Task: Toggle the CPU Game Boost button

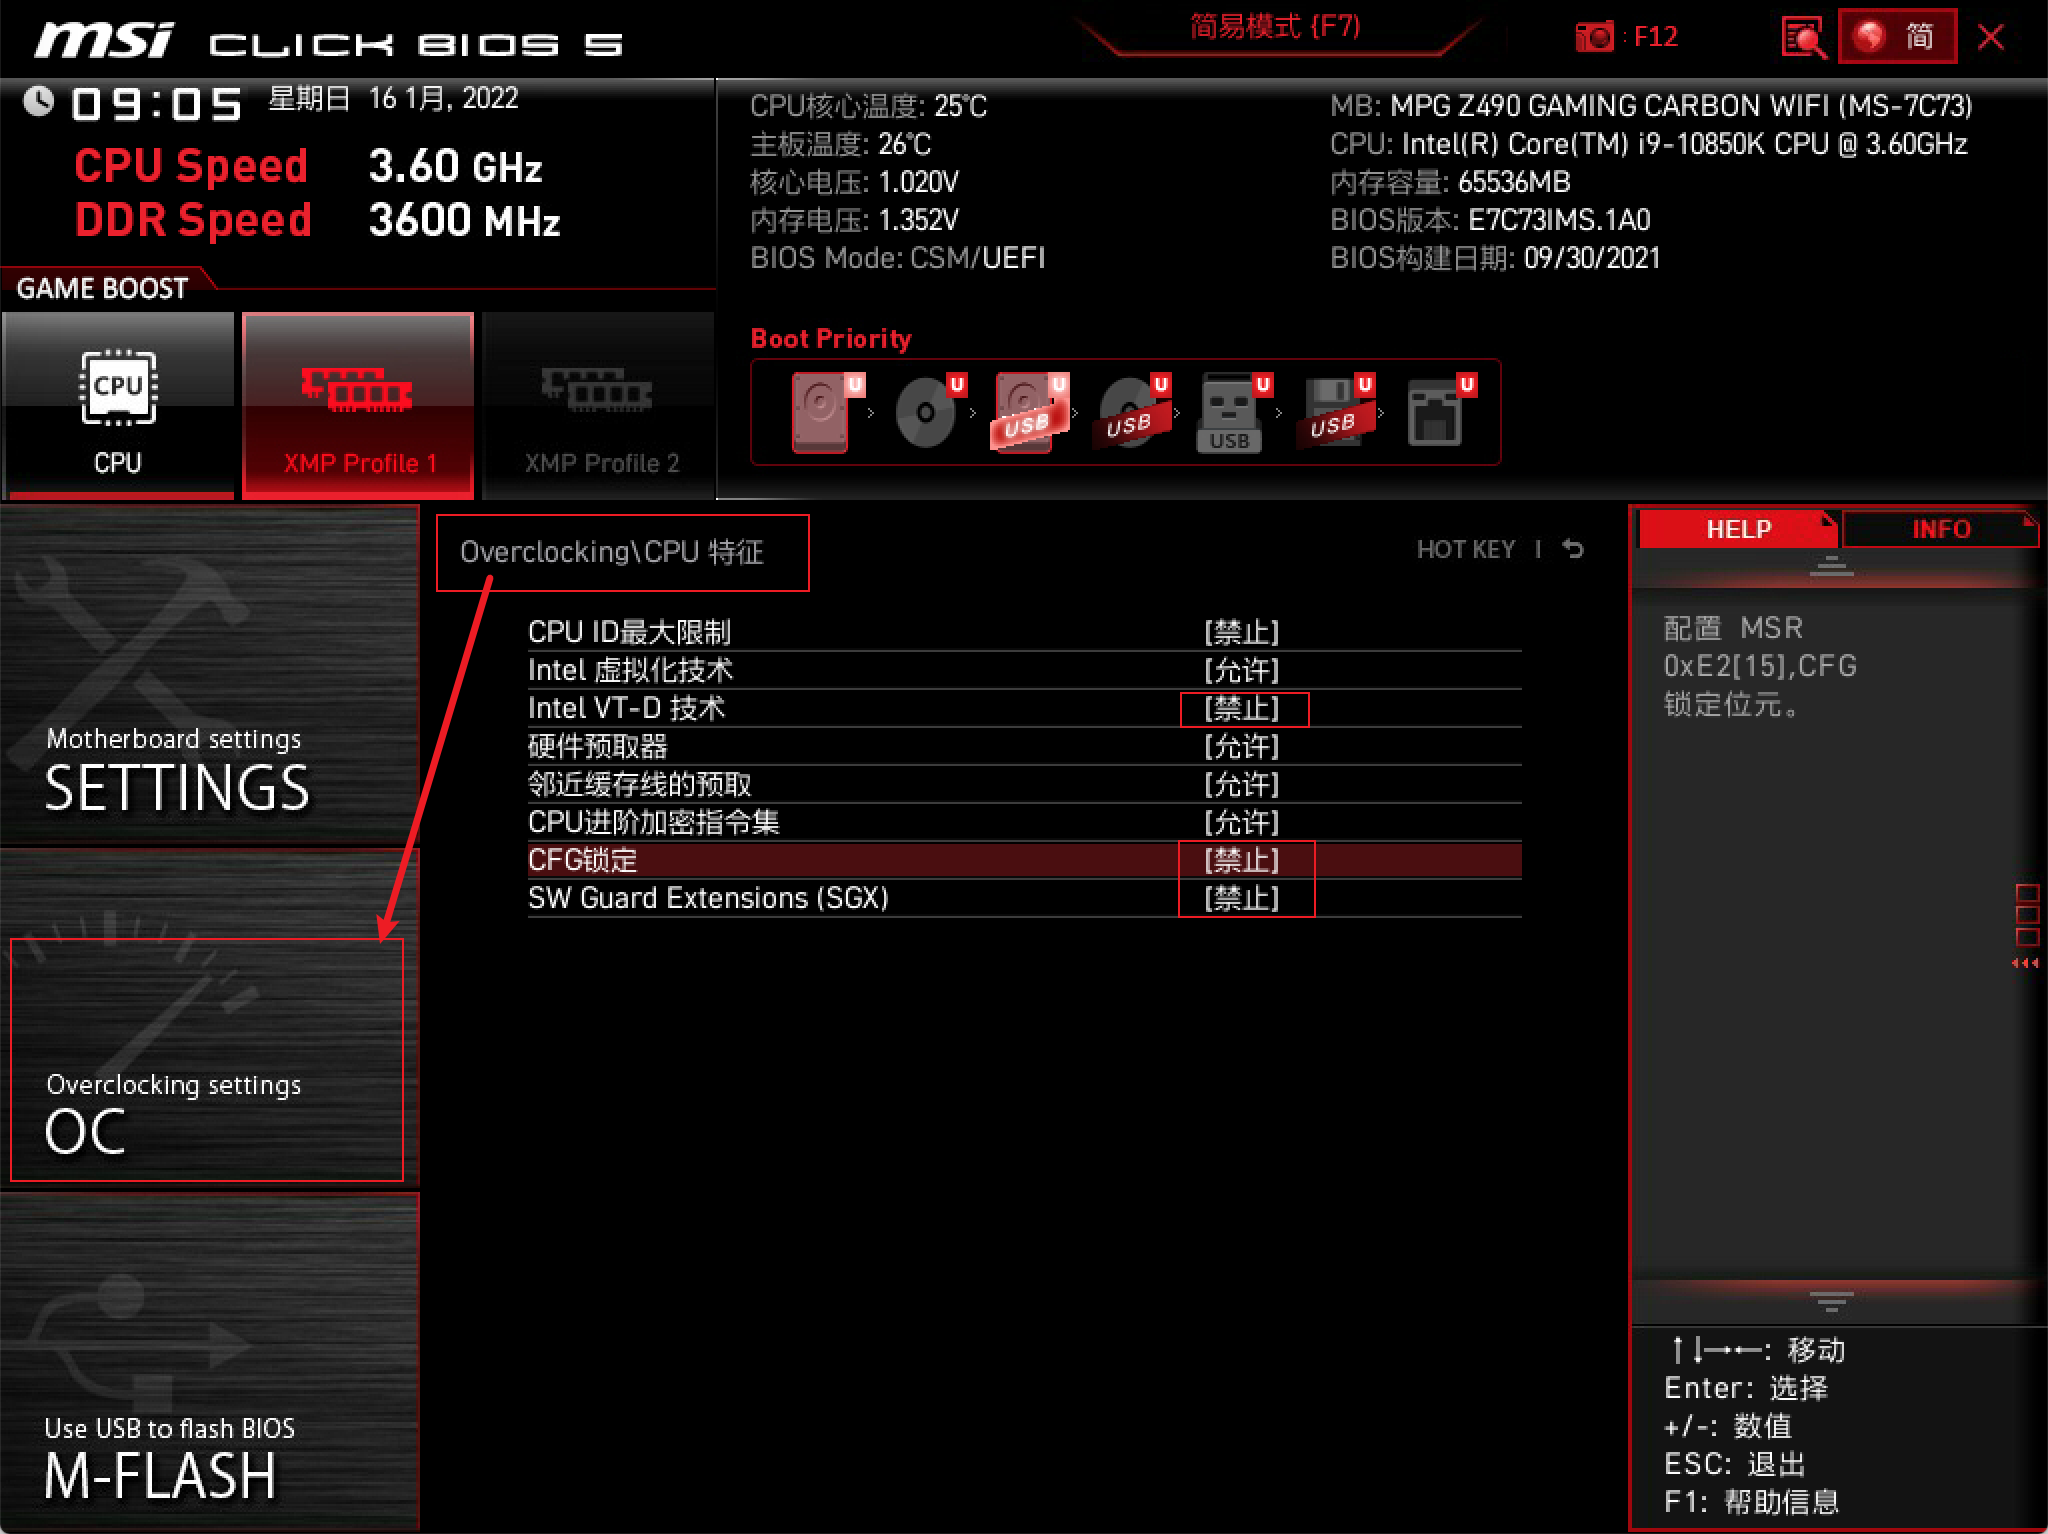Action: coord(118,404)
